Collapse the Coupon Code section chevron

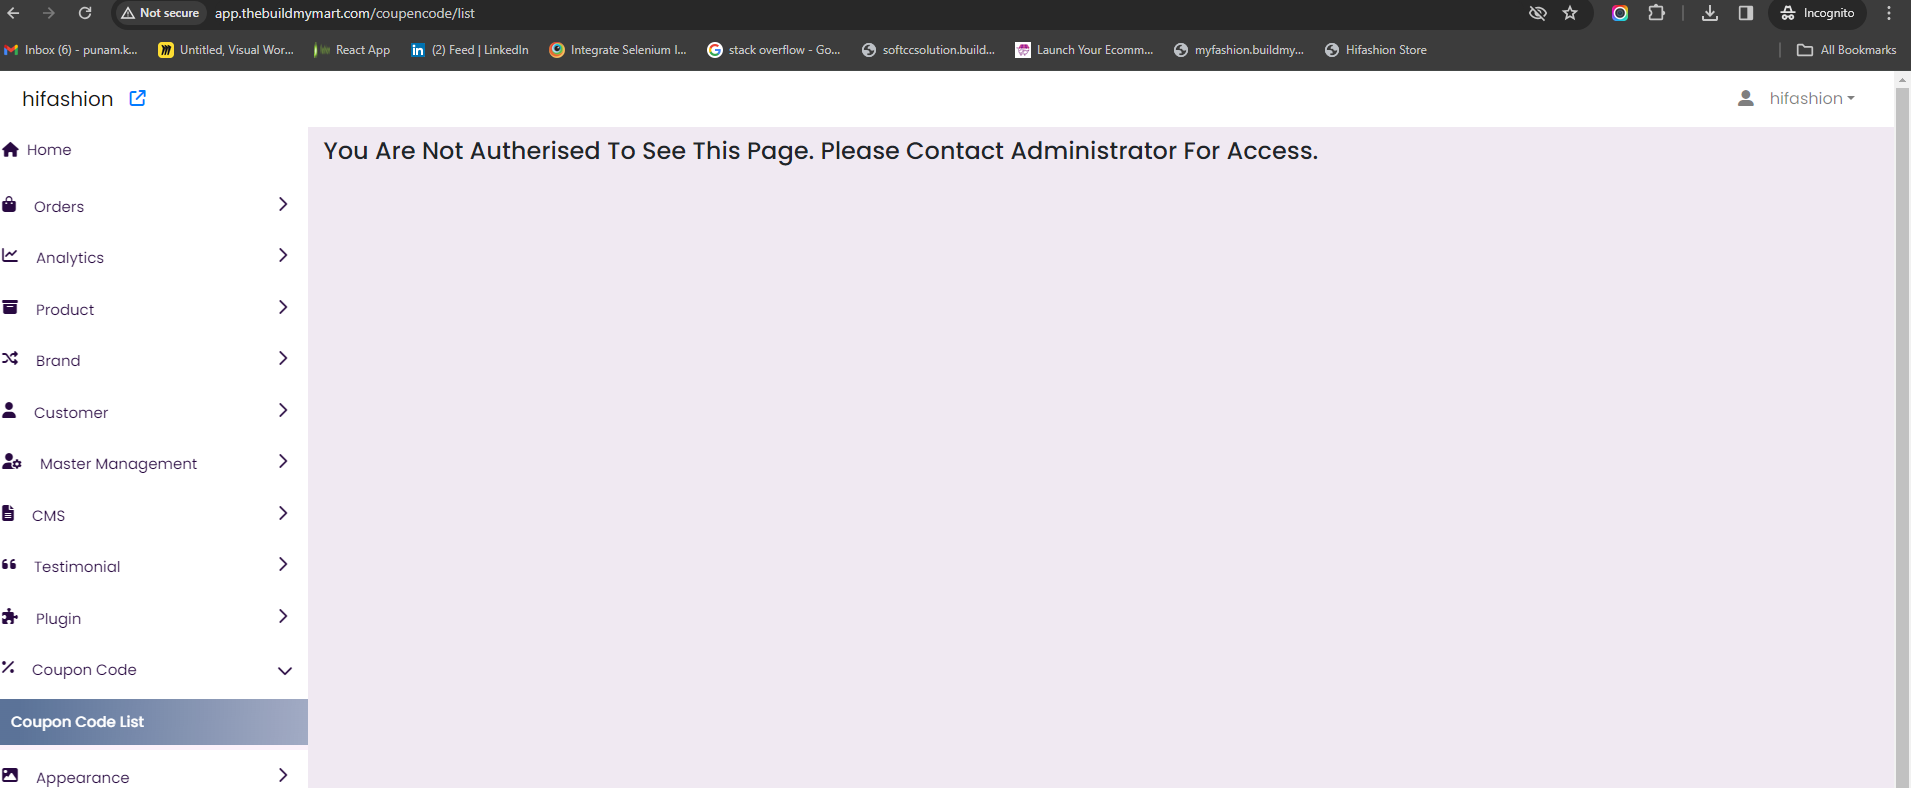tap(284, 670)
